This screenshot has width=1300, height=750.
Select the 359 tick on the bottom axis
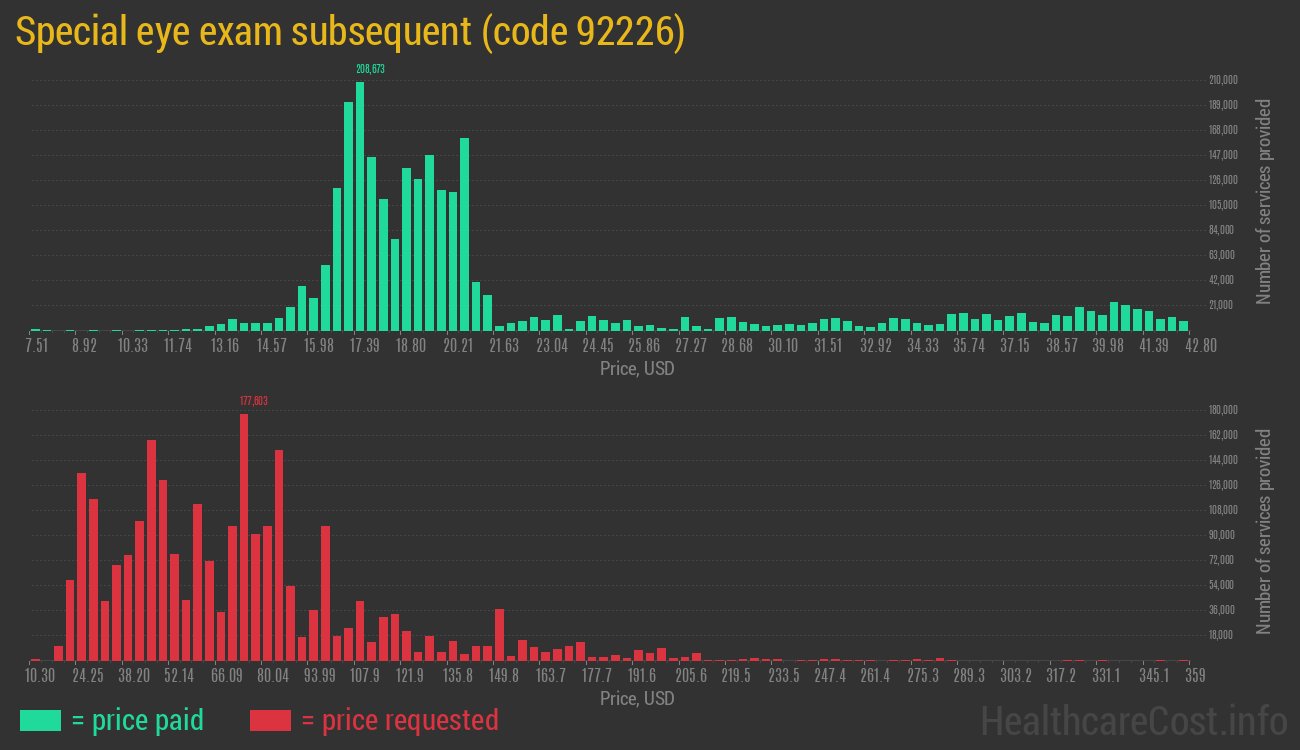click(x=1194, y=675)
